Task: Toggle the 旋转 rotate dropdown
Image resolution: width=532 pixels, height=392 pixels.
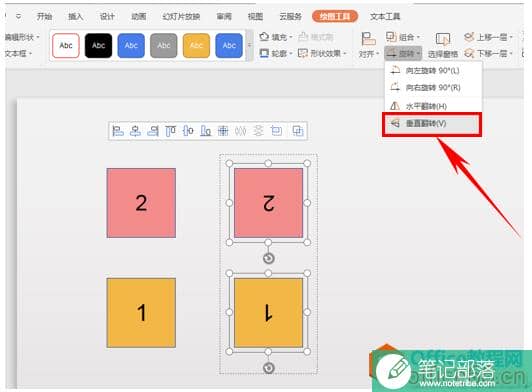Action: coord(403,53)
